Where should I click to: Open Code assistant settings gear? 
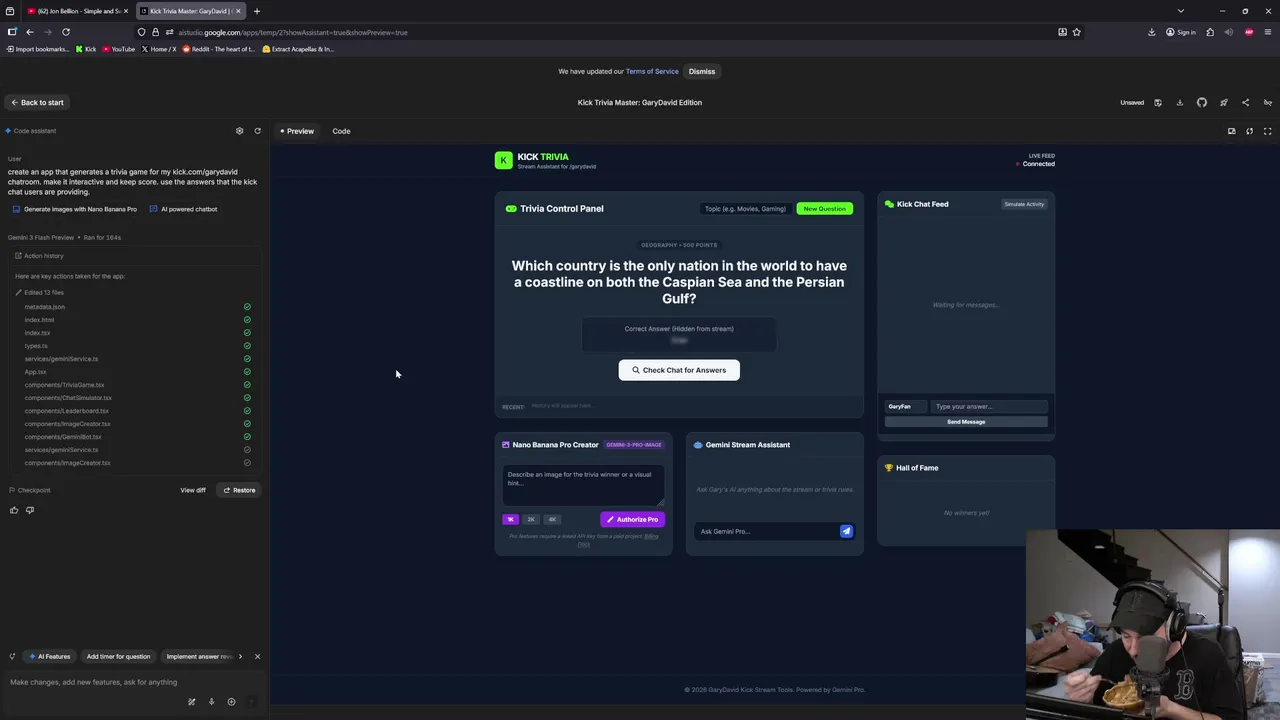coord(239,131)
